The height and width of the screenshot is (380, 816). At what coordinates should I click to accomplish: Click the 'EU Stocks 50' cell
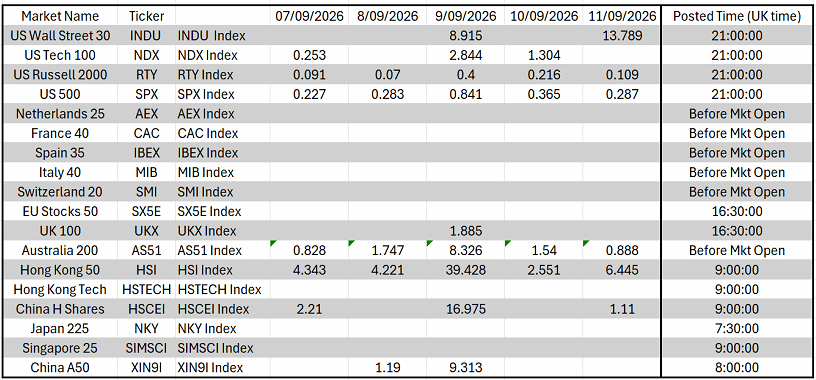(x=59, y=211)
